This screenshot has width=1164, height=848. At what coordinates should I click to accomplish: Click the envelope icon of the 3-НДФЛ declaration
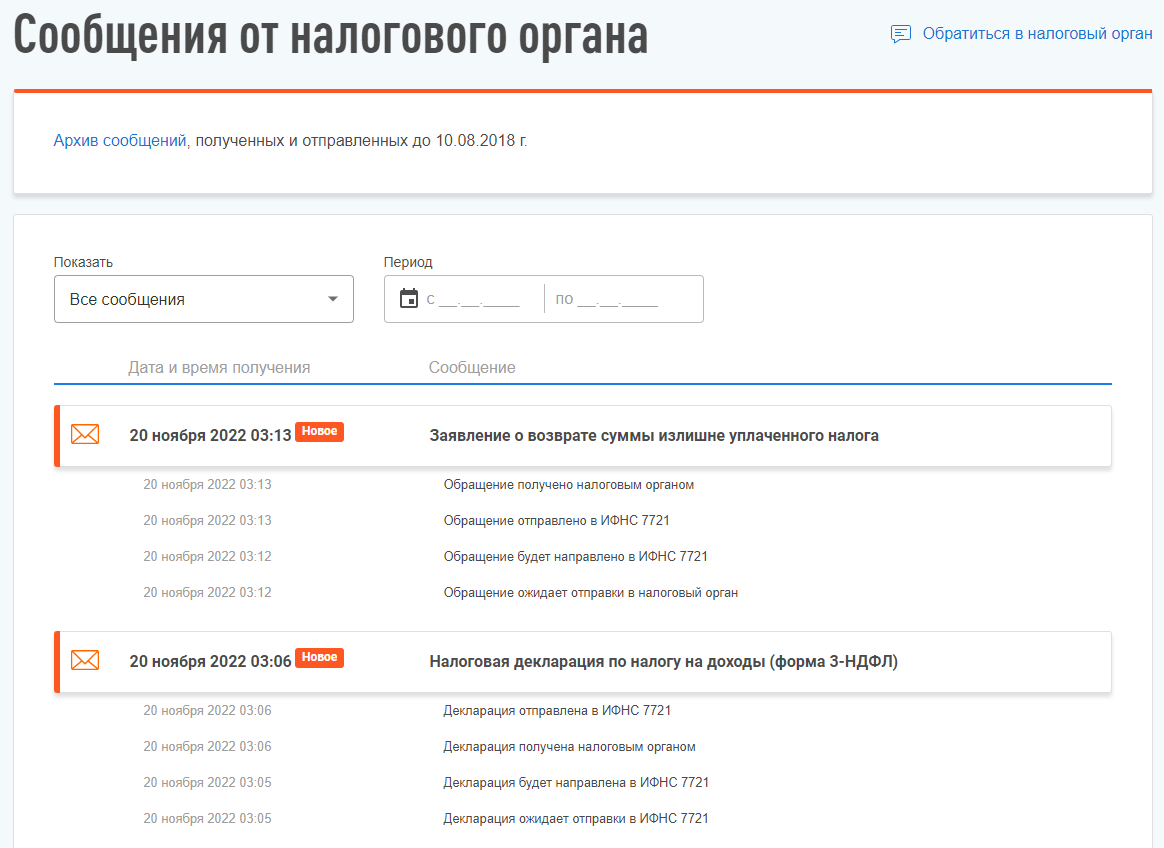point(85,661)
